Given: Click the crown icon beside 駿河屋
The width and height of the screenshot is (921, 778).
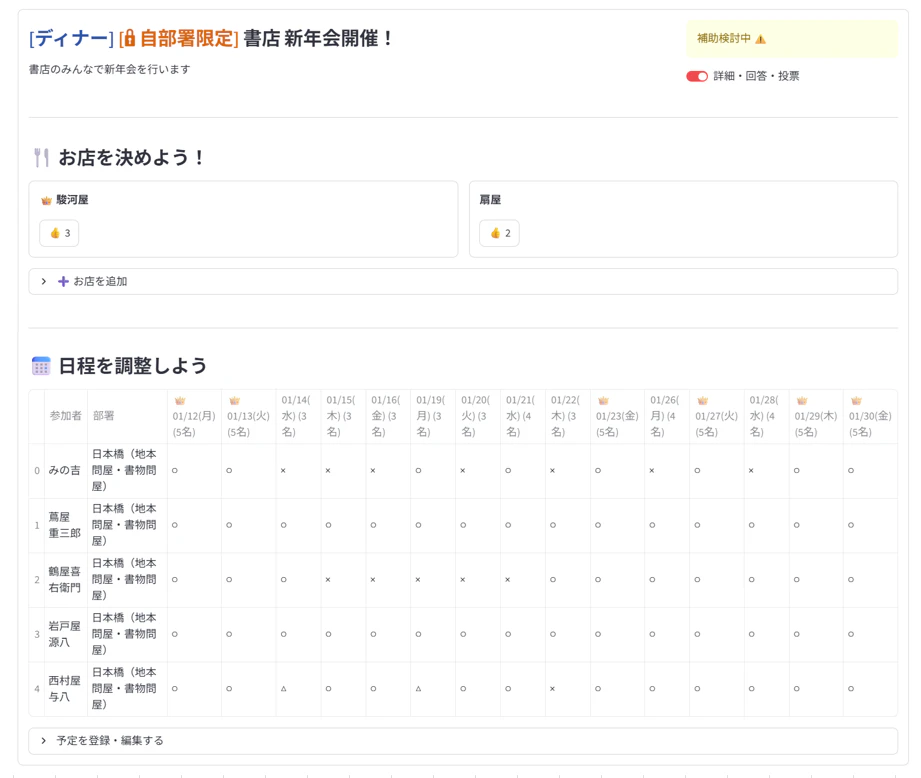Looking at the screenshot, I should [46, 201].
